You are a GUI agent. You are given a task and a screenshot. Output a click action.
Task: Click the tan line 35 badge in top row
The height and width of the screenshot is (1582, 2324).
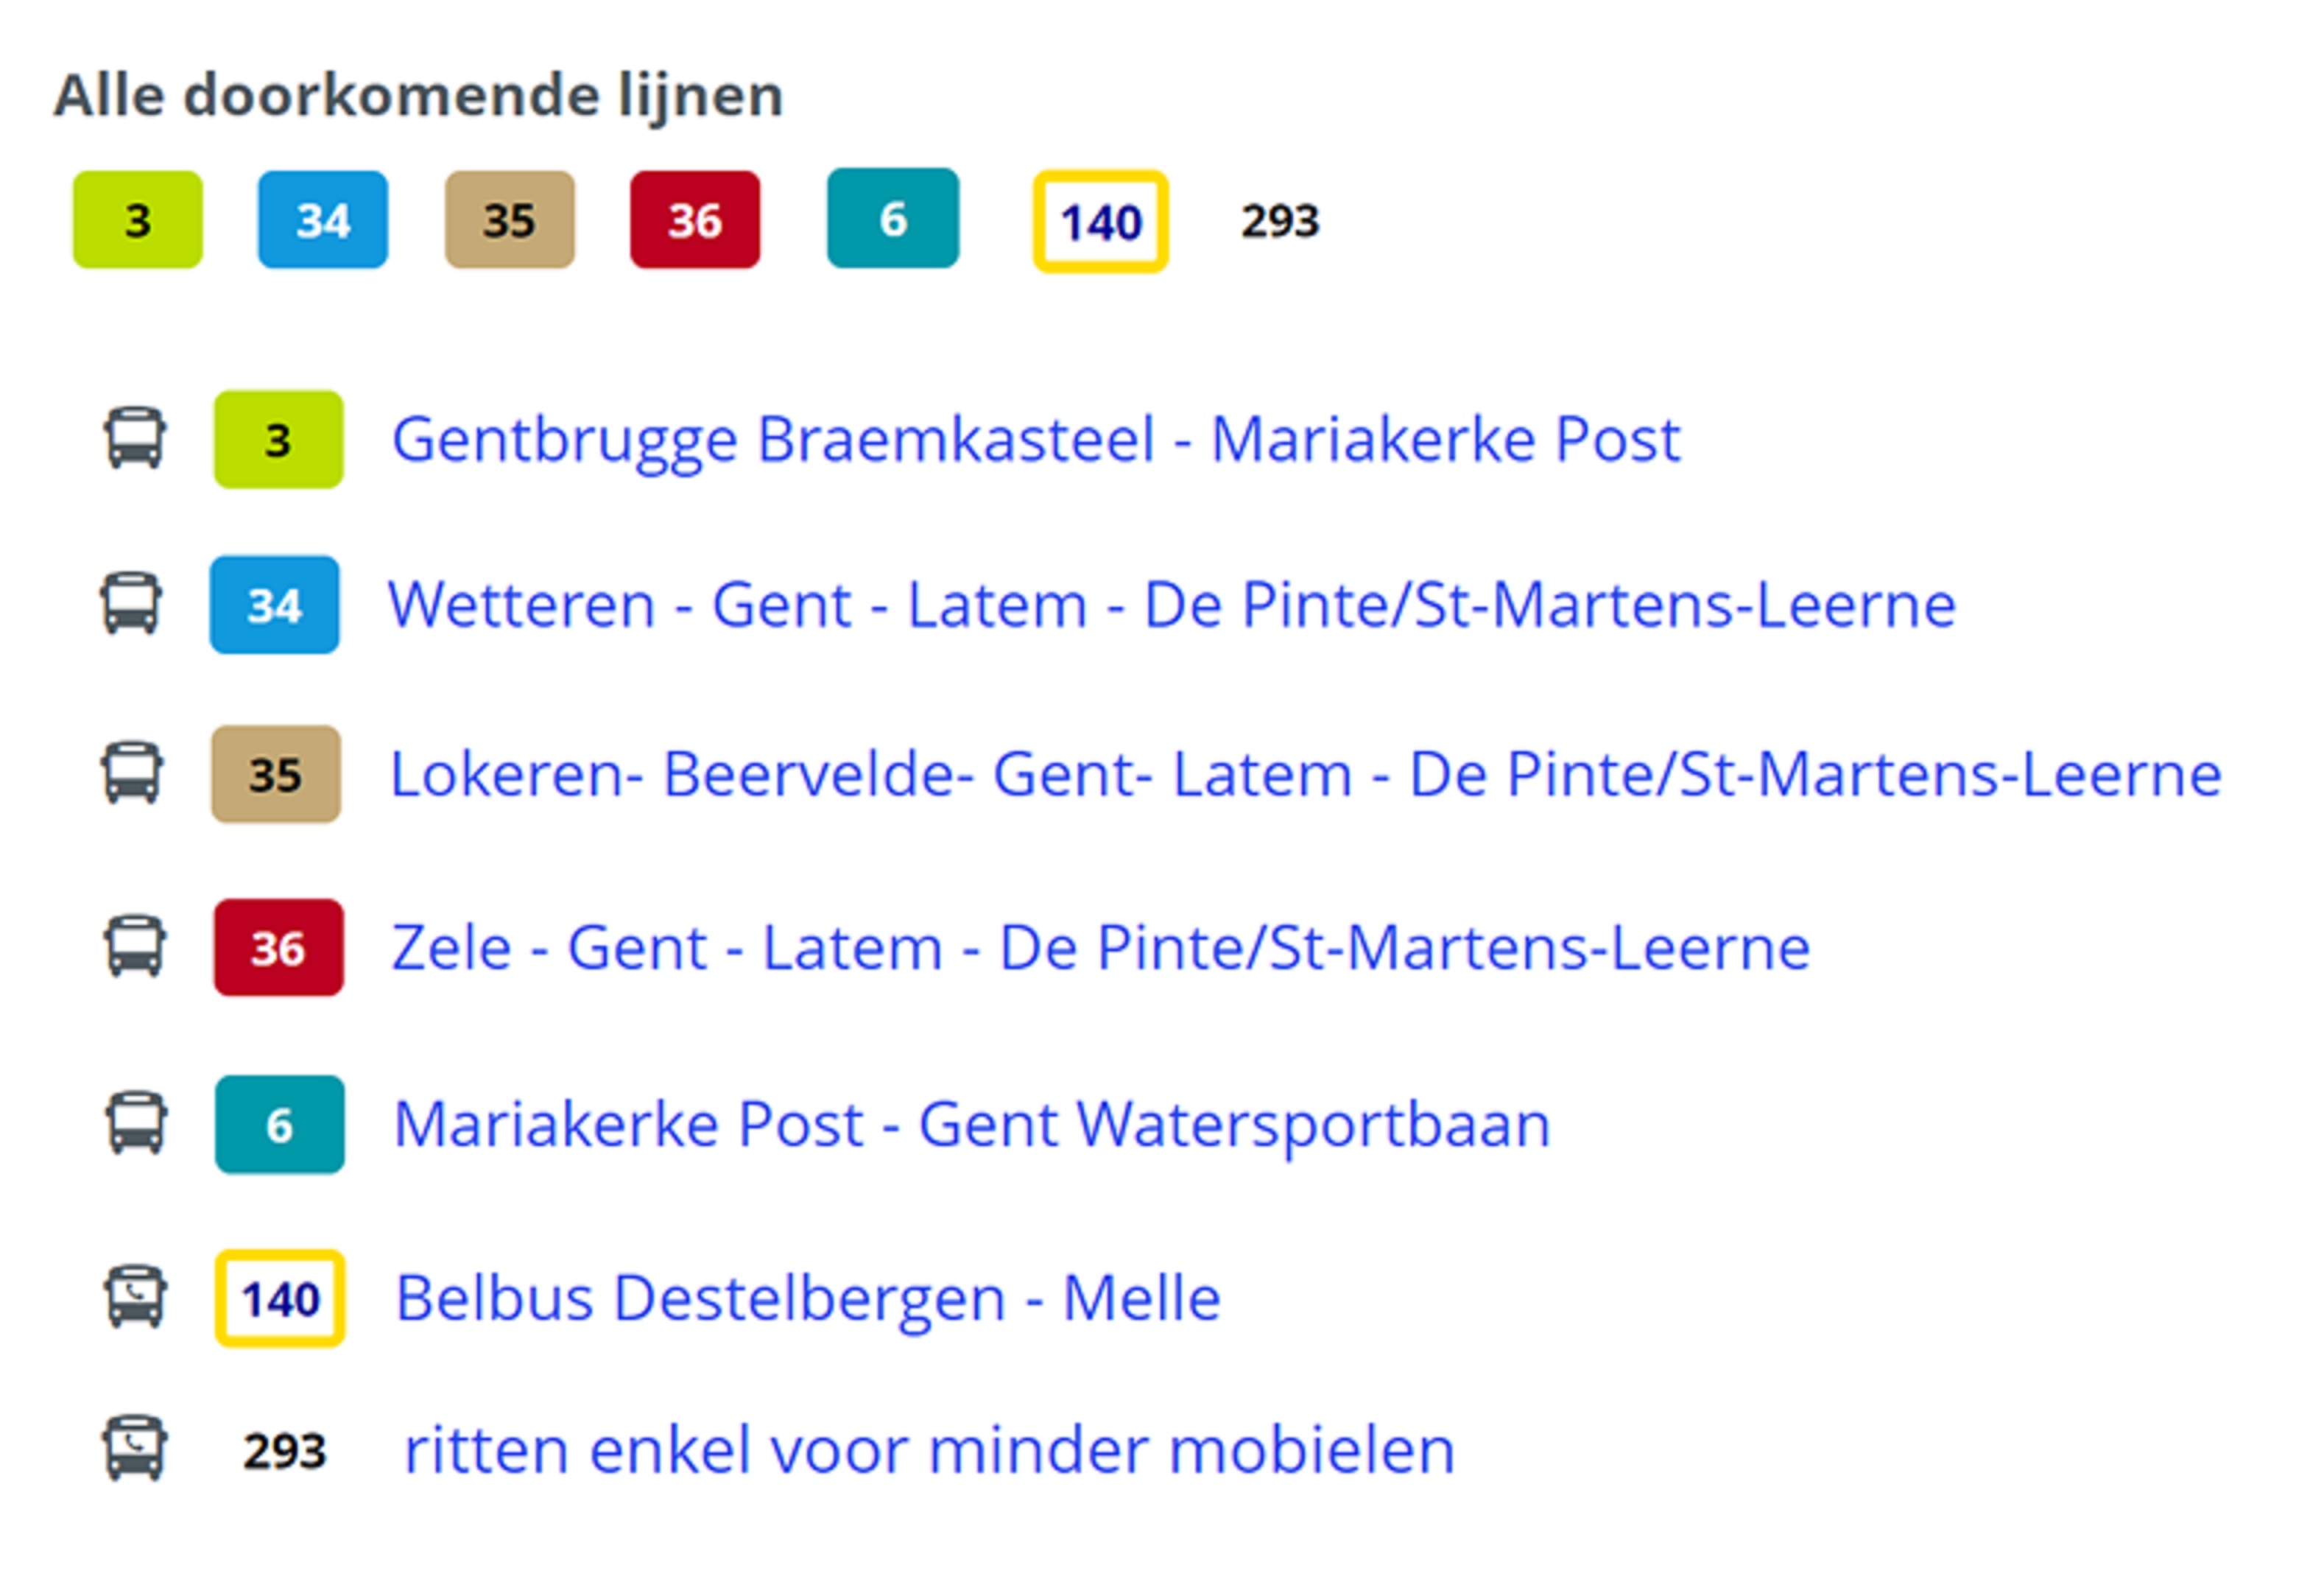[x=509, y=219]
